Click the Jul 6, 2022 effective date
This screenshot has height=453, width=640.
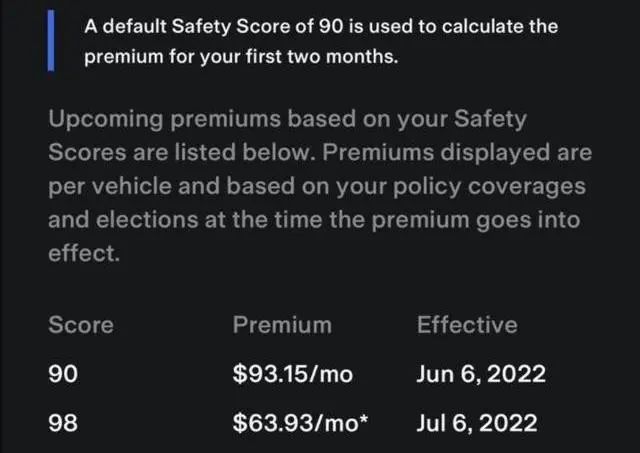point(477,423)
